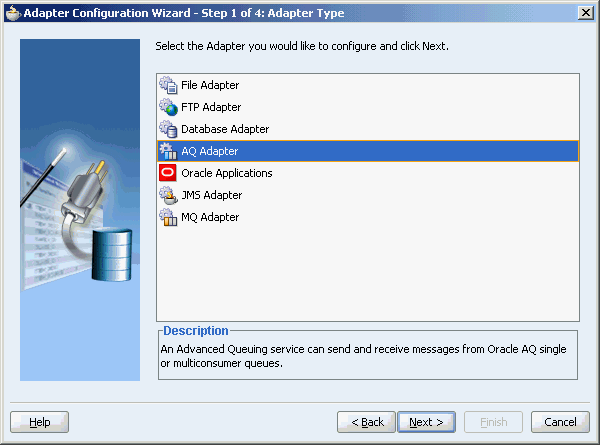
Task: Proceed with the Next button
Action: [426, 422]
